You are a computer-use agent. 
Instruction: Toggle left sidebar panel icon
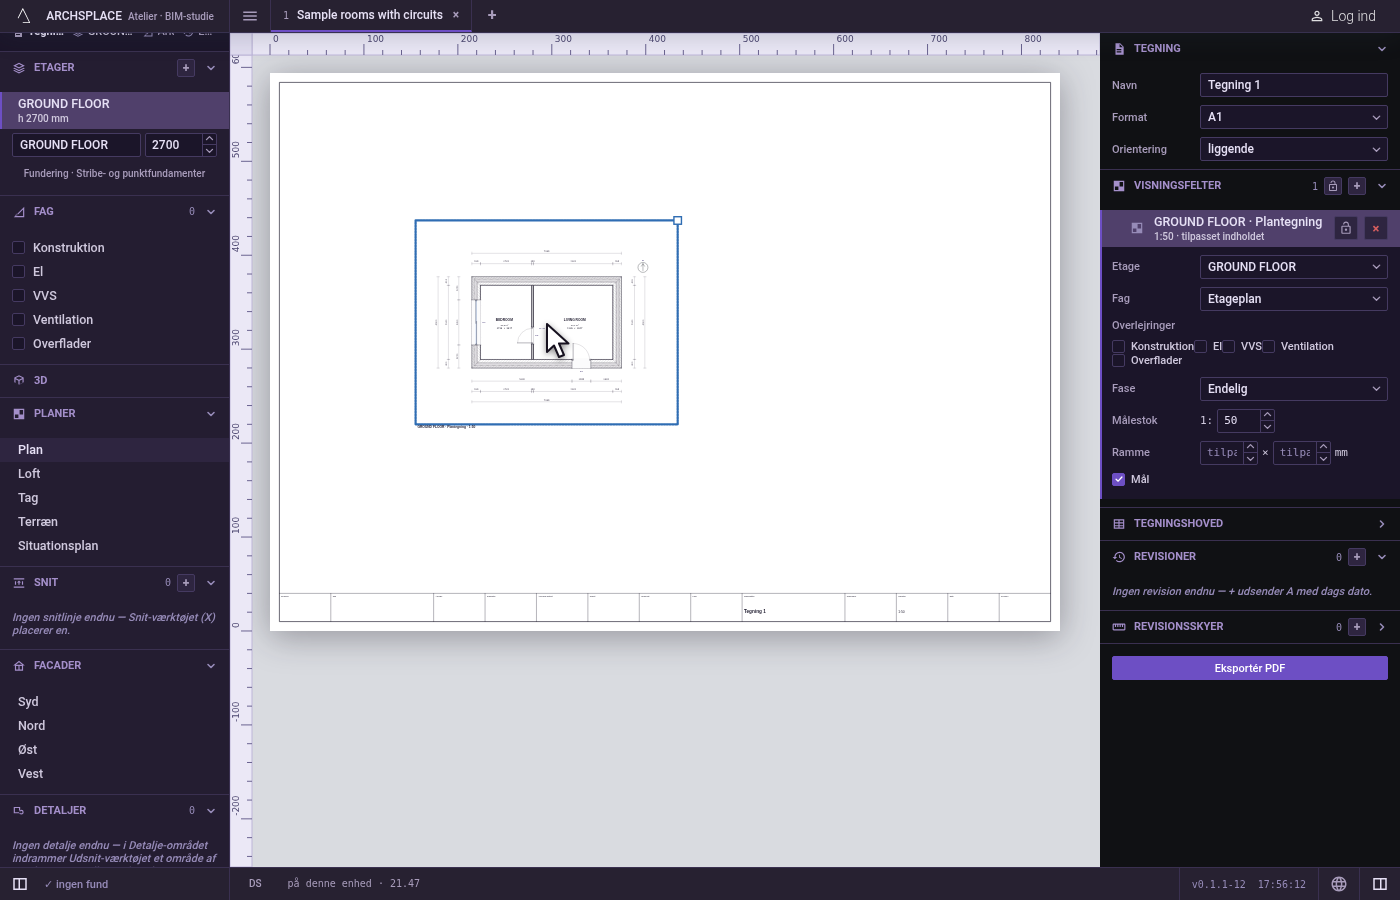click(x=20, y=884)
